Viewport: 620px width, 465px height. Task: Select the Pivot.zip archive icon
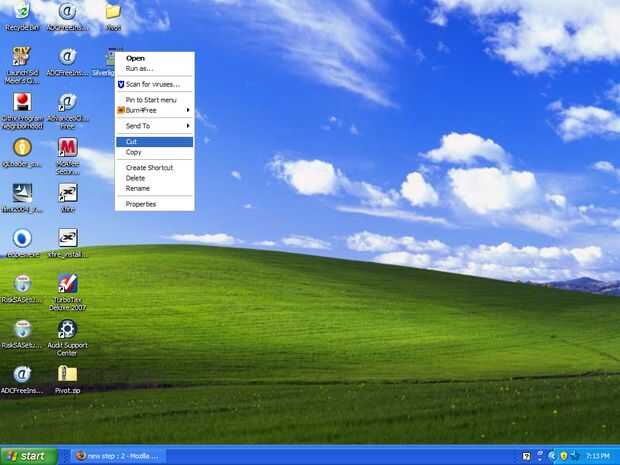[68, 380]
